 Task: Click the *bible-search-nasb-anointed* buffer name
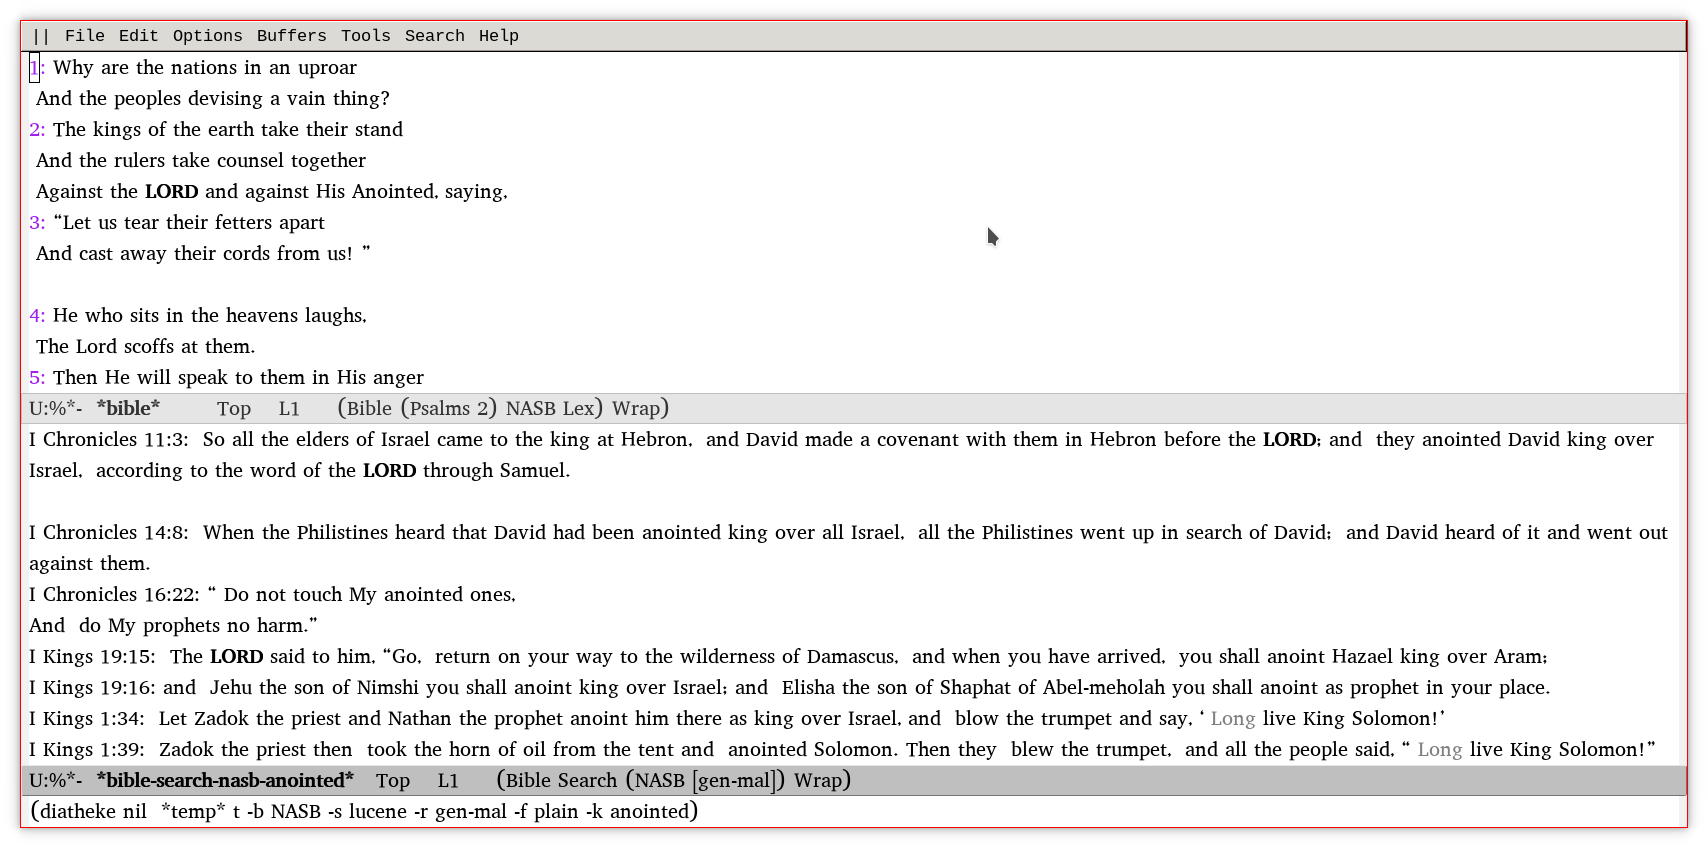(x=225, y=781)
